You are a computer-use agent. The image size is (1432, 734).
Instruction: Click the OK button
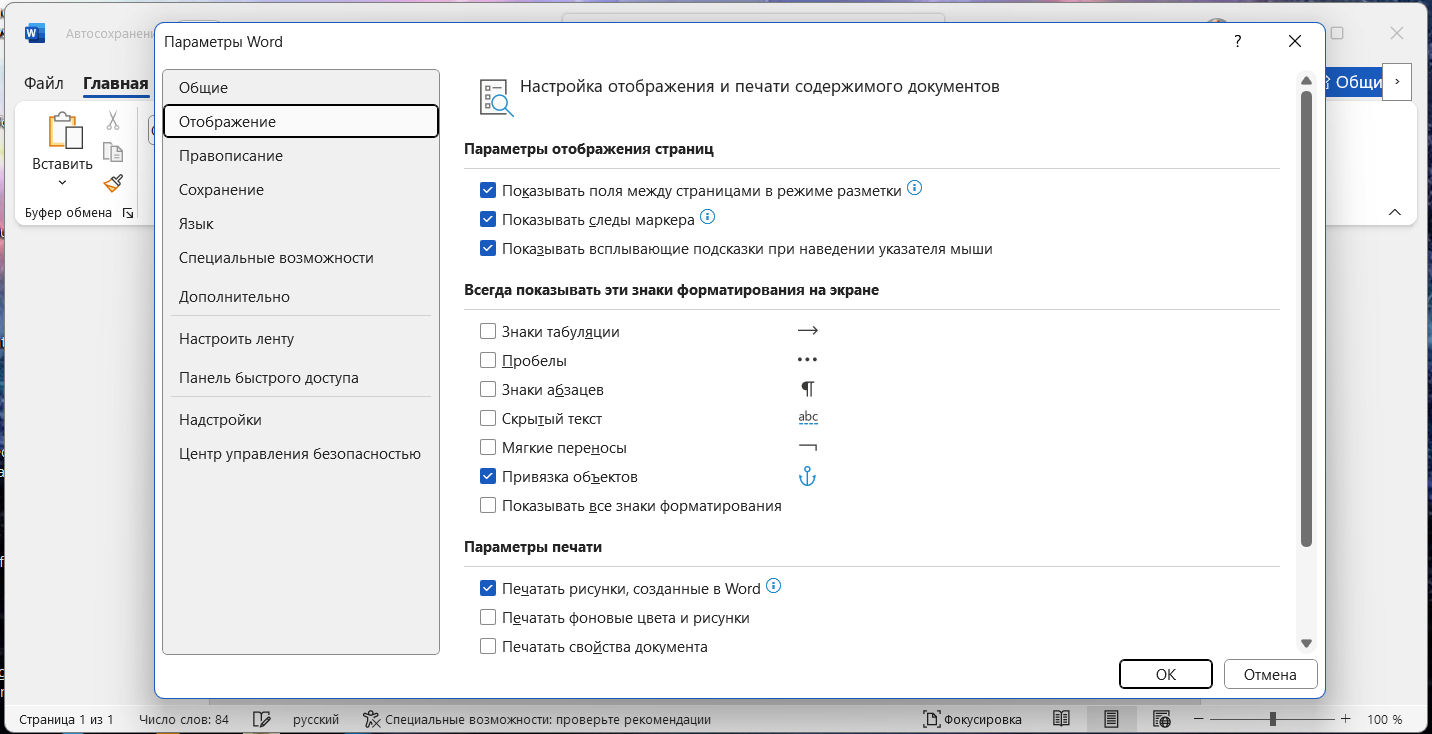point(1165,674)
